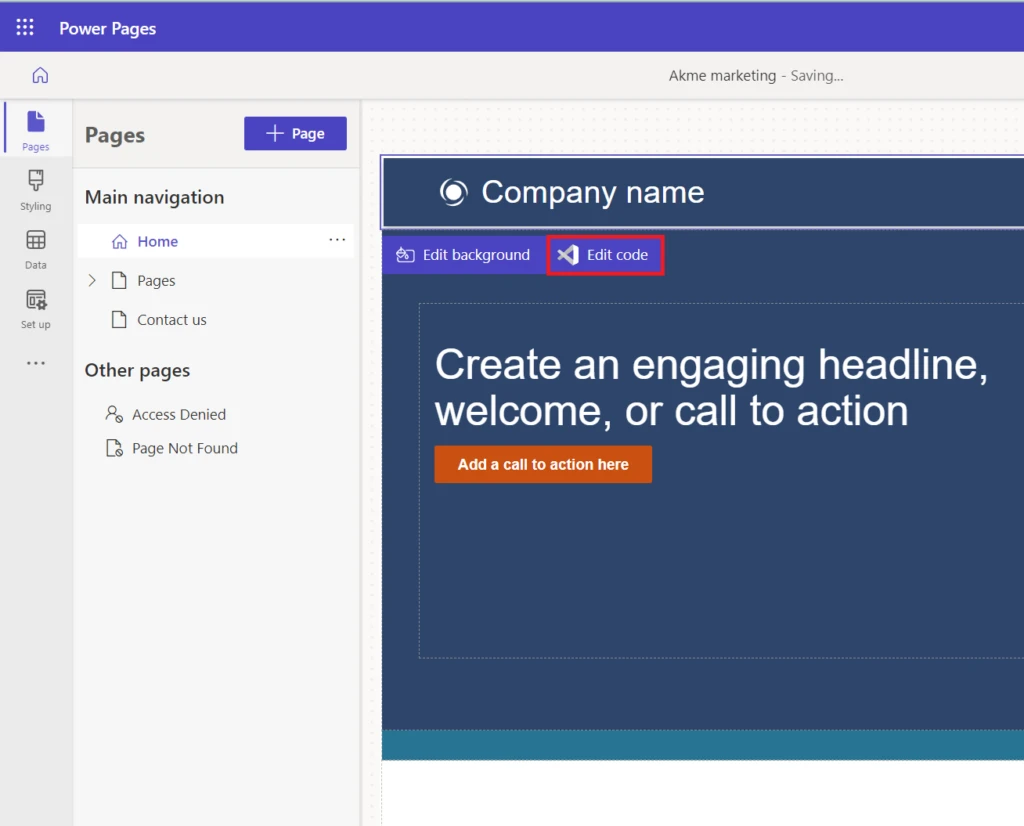
Task: Select the Pages workspace icon
Action: tap(35, 130)
